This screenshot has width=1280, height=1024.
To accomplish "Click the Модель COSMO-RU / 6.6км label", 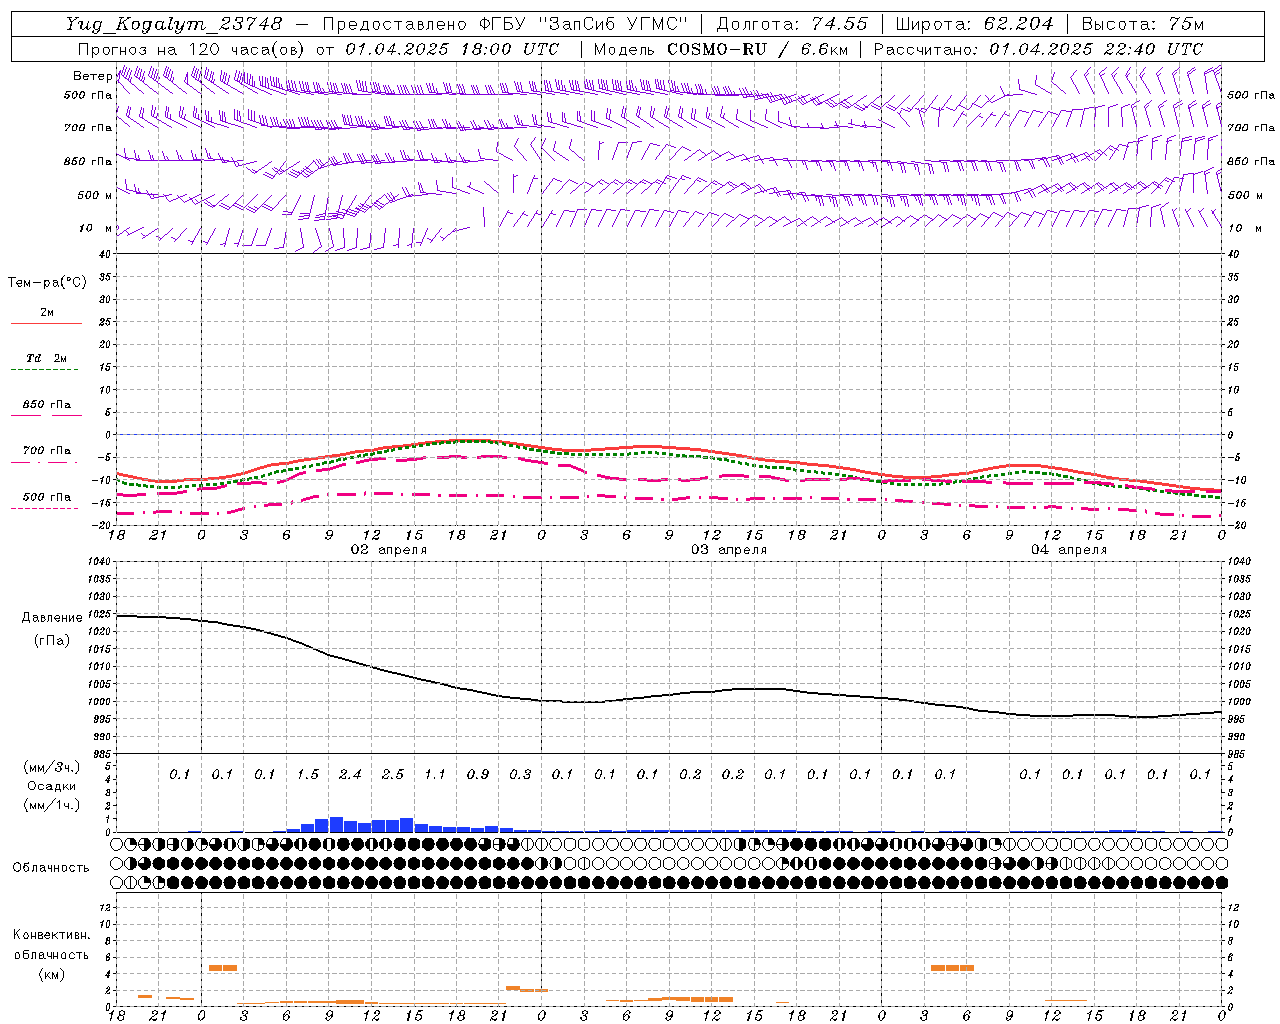I will click(720, 49).
